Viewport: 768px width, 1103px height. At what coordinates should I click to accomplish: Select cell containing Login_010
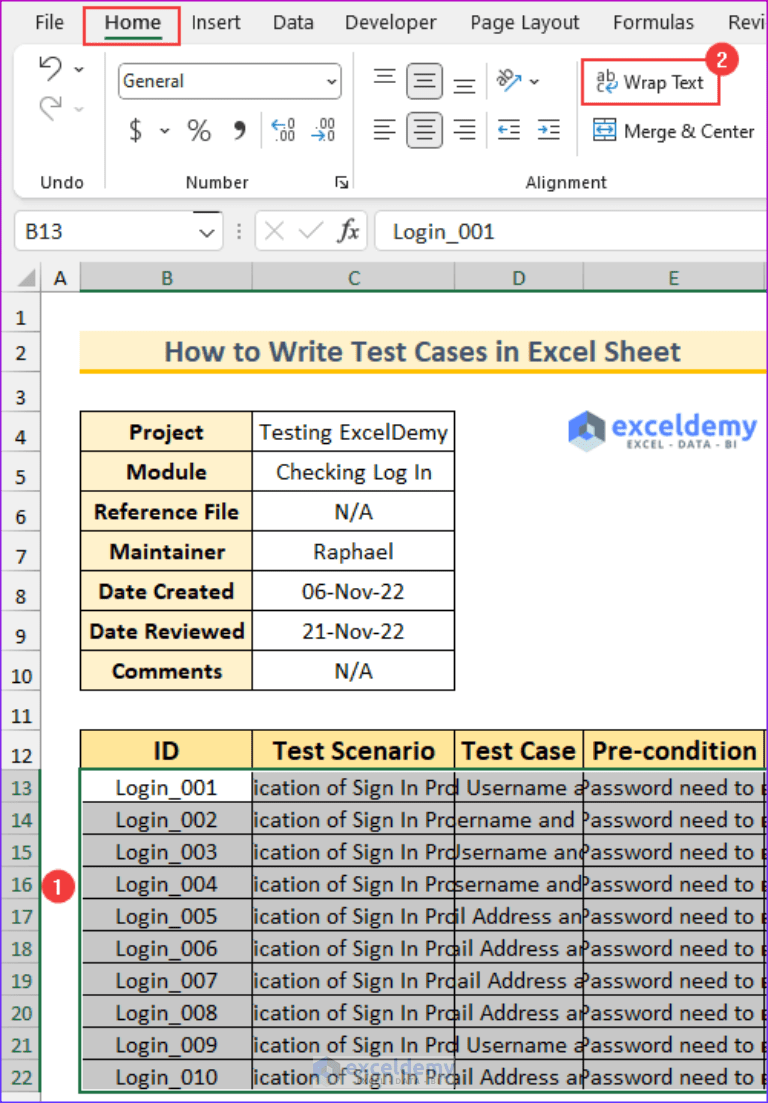(166, 1076)
